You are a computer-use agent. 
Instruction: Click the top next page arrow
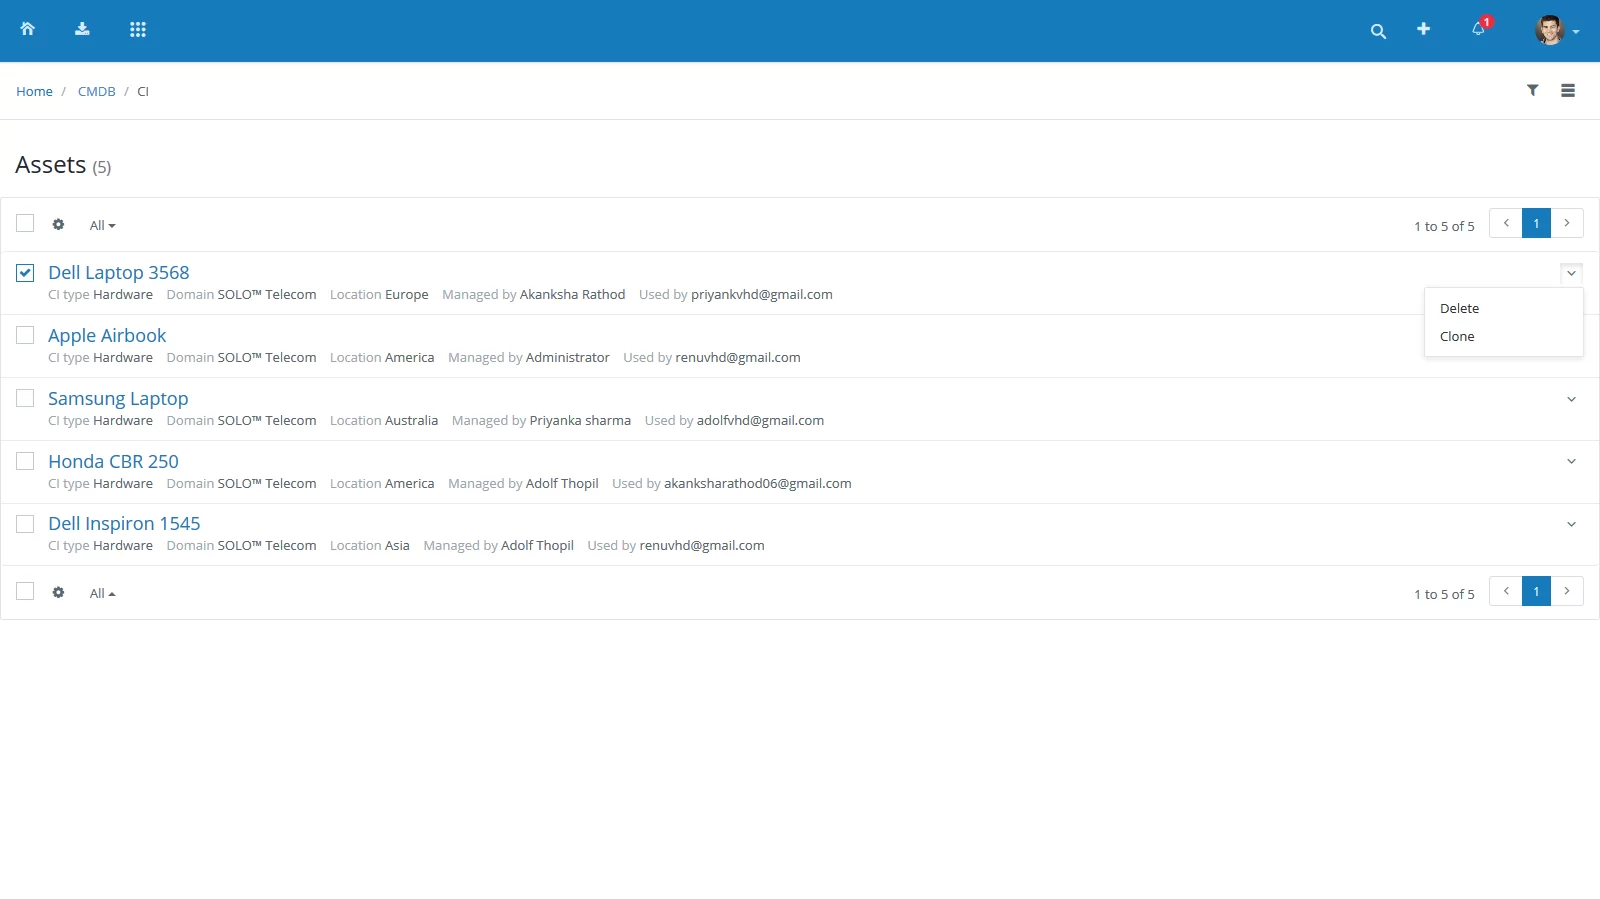(x=1567, y=223)
